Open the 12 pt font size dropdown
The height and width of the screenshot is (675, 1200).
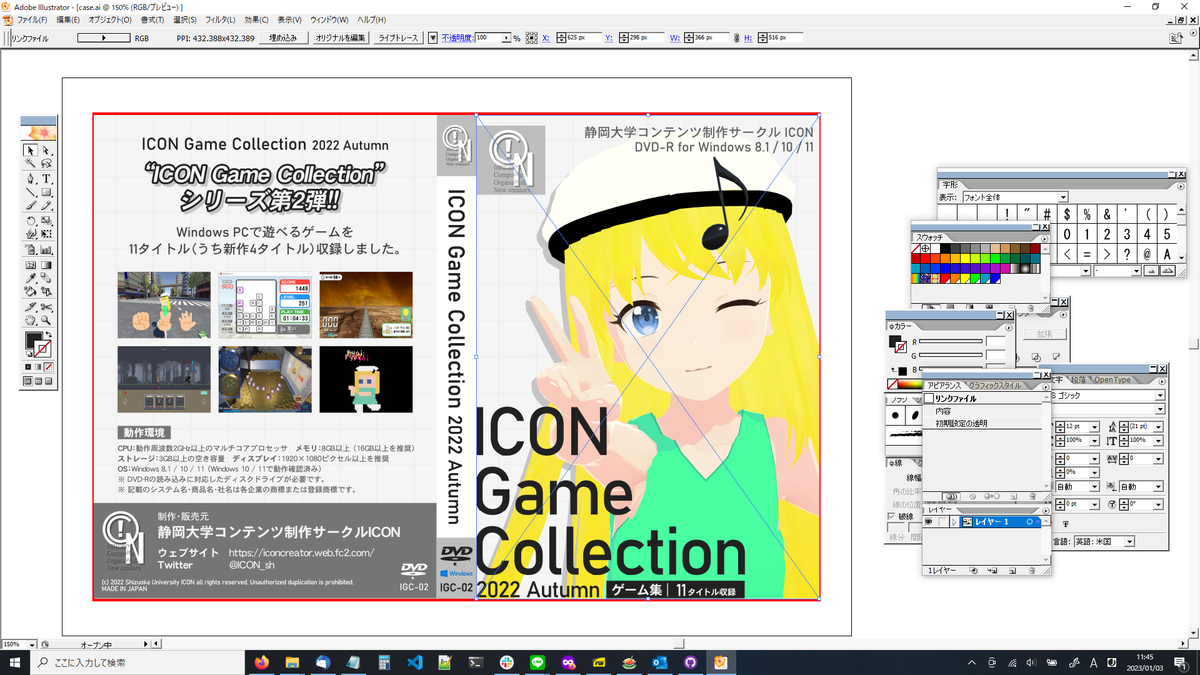[x=1094, y=427]
